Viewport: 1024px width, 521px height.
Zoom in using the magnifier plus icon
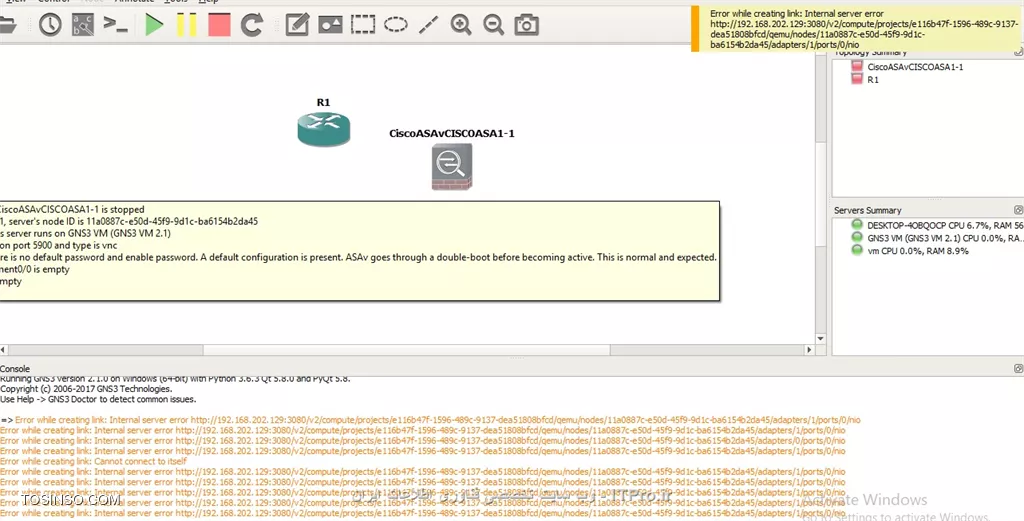tap(461, 25)
